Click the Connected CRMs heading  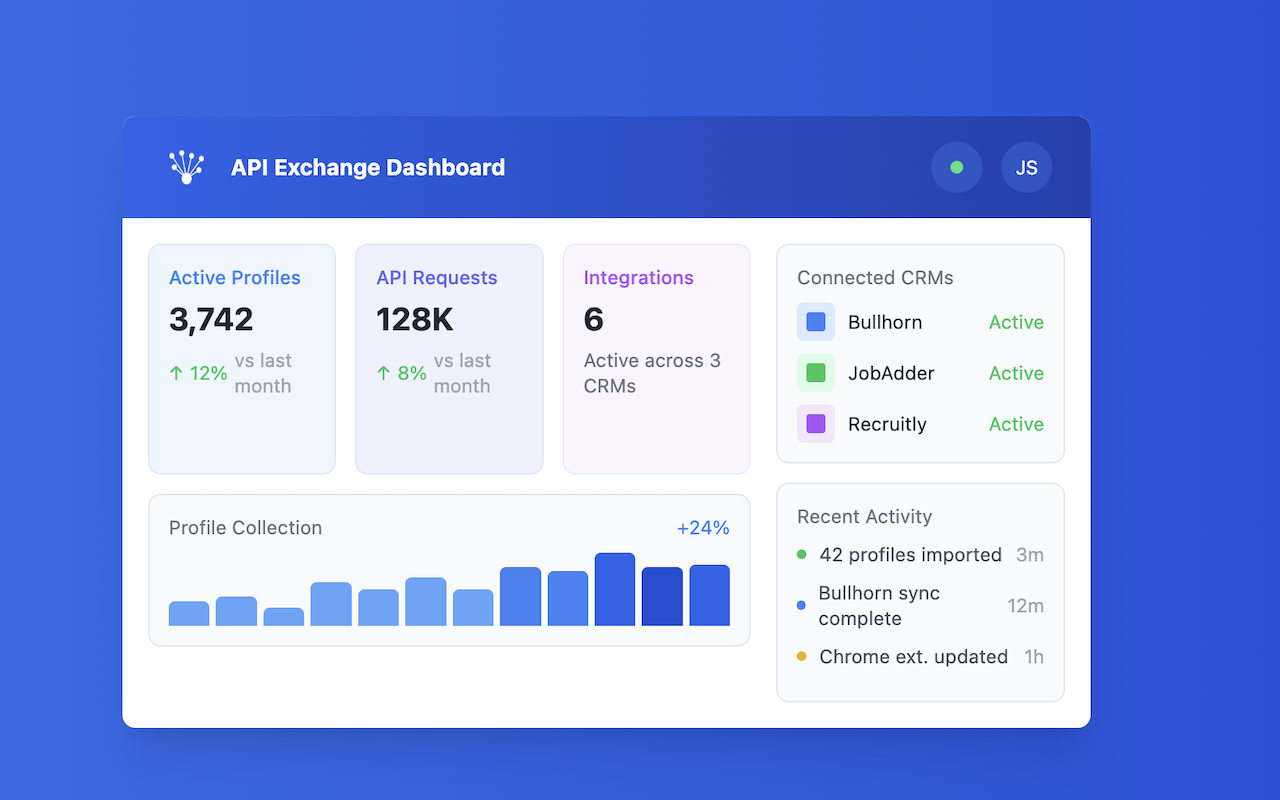[875, 278]
